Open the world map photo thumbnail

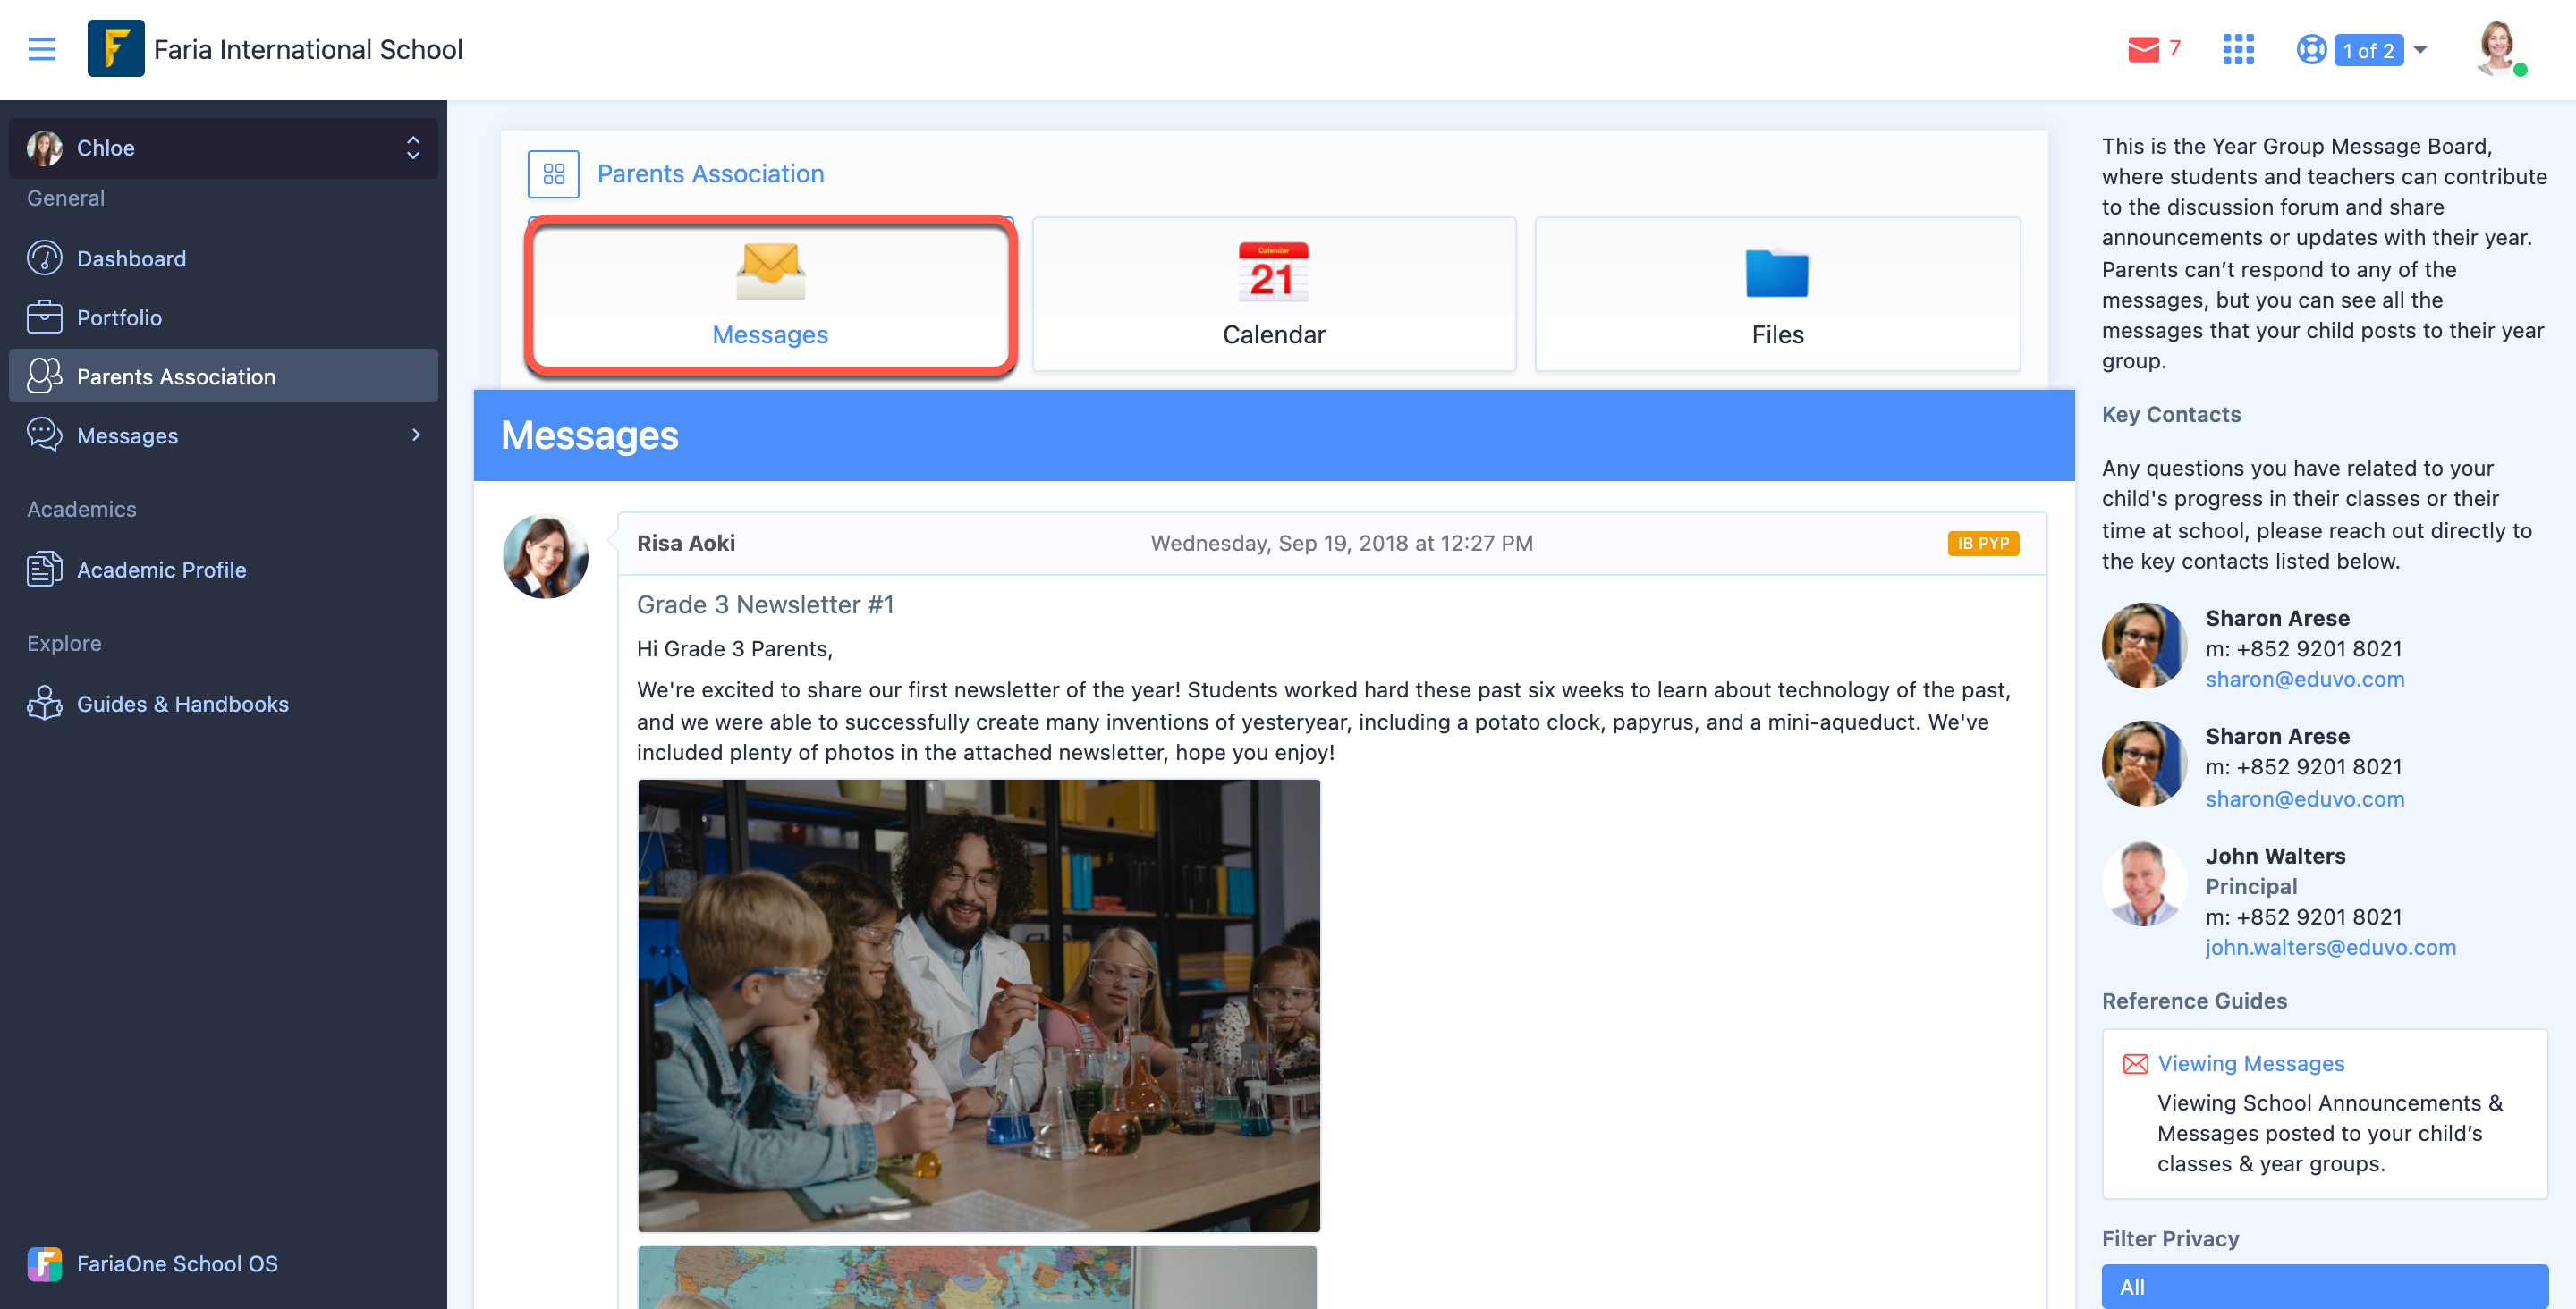tap(977, 1277)
